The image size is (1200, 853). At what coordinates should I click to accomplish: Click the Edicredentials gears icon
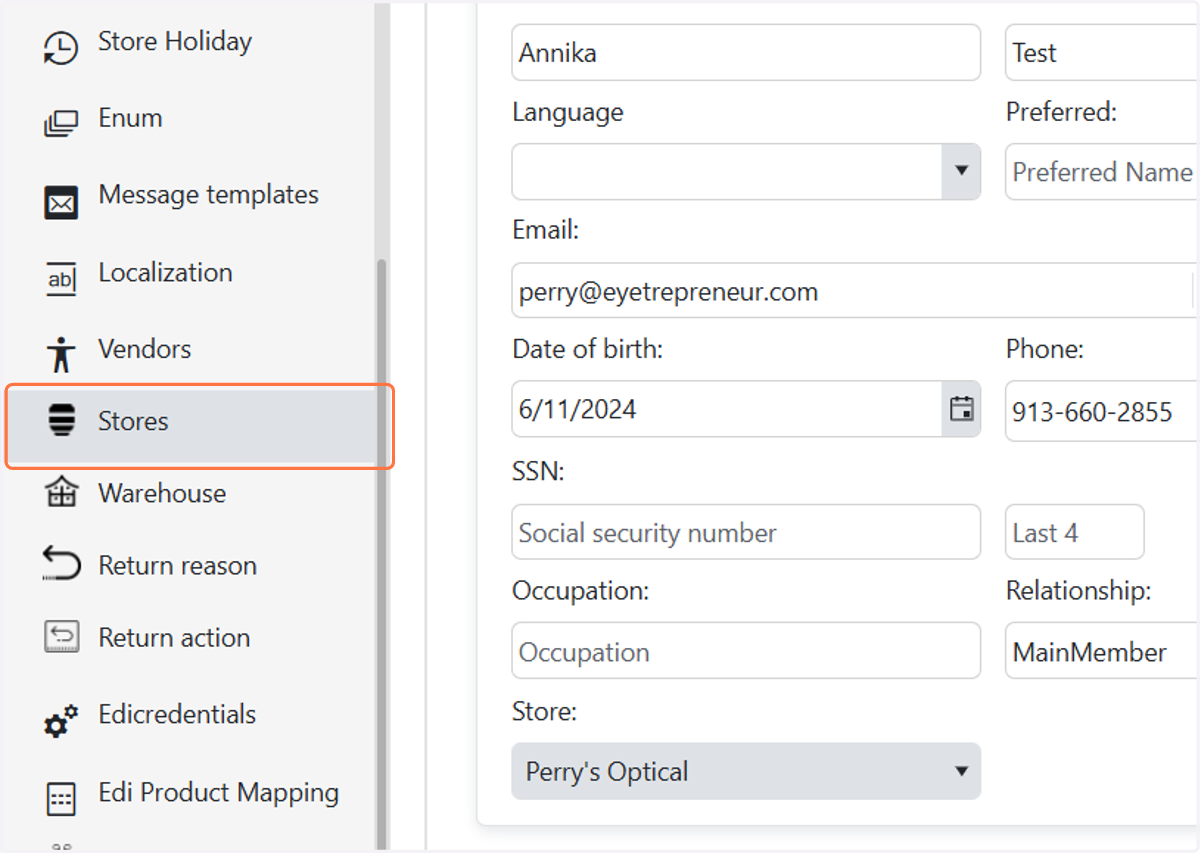[61, 721]
